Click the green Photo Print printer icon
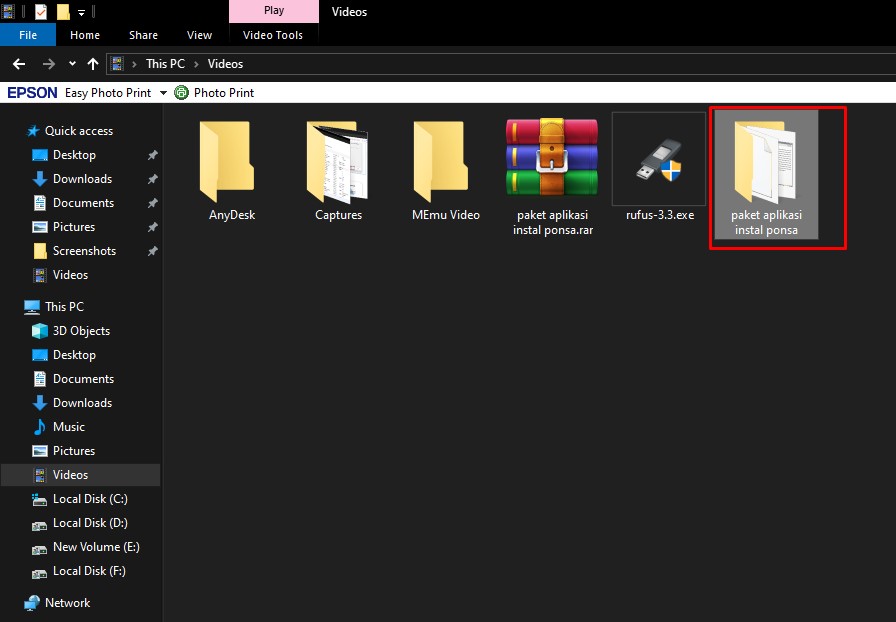This screenshot has width=896, height=622. [181, 92]
